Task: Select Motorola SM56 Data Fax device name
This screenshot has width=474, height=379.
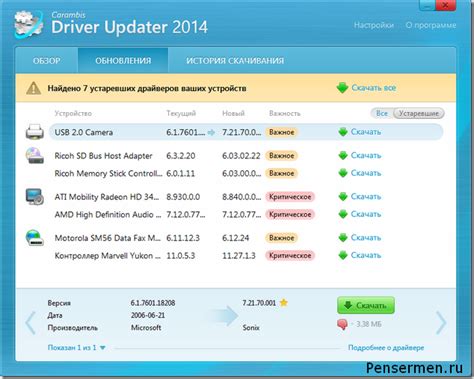Action: (107, 238)
